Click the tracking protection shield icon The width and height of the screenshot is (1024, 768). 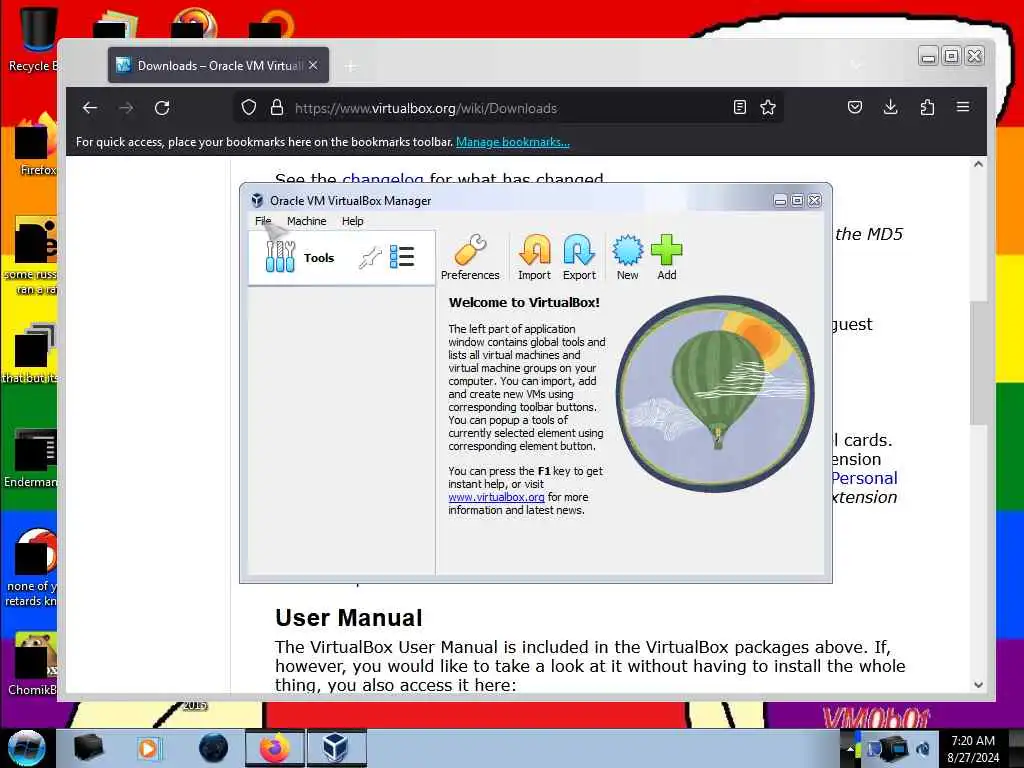[x=249, y=108]
